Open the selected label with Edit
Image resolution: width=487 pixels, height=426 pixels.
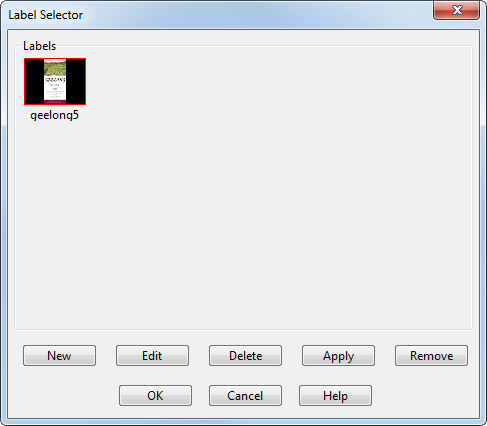pos(152,356)
